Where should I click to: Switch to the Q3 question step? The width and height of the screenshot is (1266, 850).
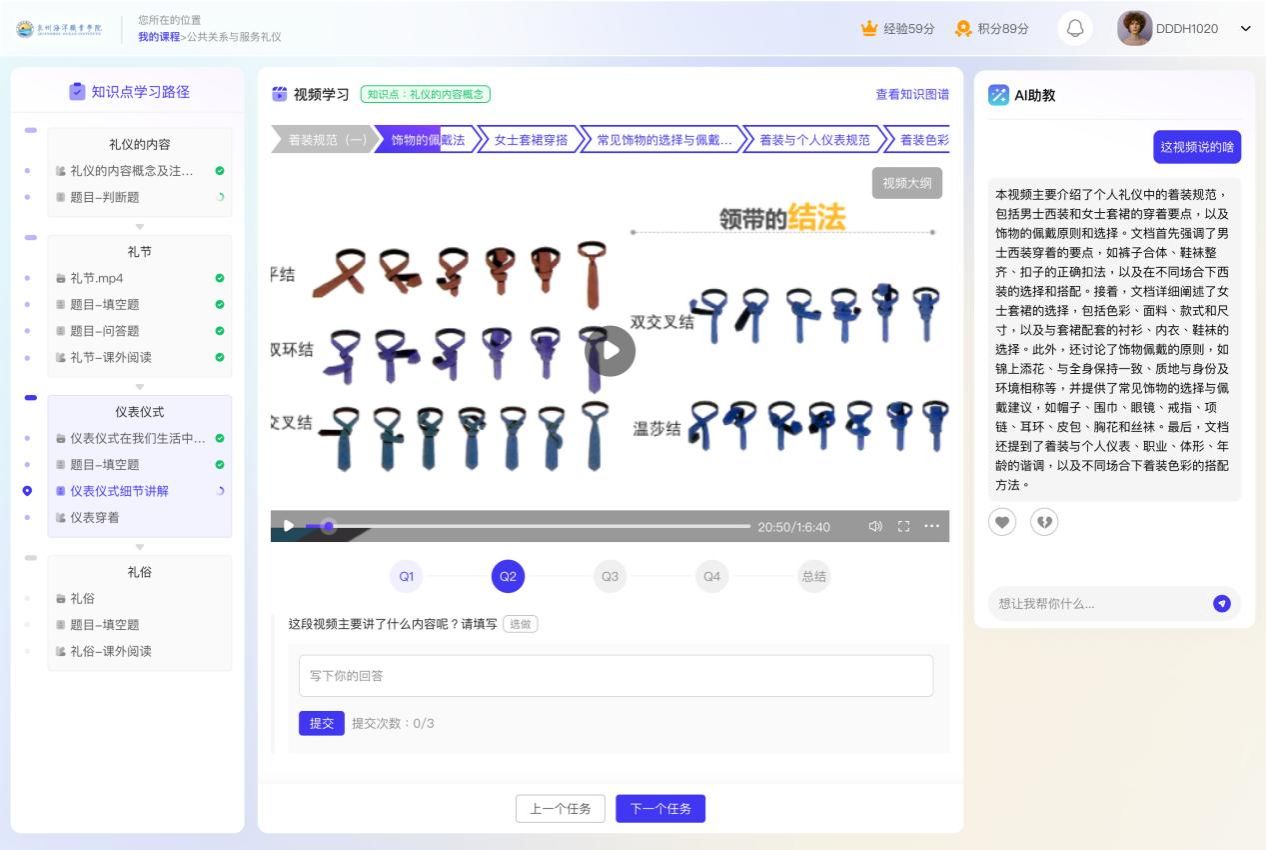[x=610, y=576]
